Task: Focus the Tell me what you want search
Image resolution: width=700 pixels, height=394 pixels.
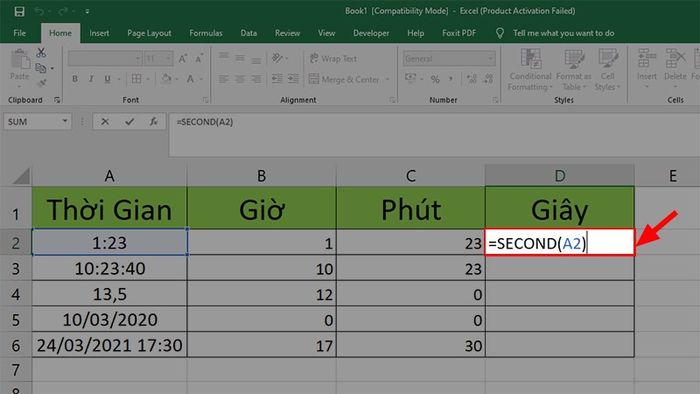Action: [563, 33]
